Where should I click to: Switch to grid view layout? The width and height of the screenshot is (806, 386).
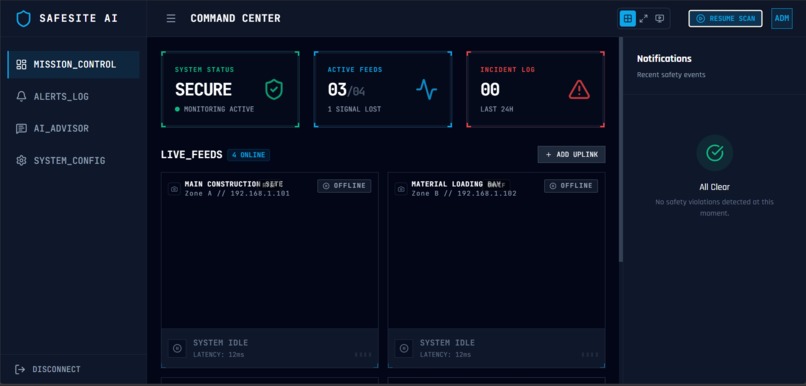pyautogui.click(x=628, y=19)
